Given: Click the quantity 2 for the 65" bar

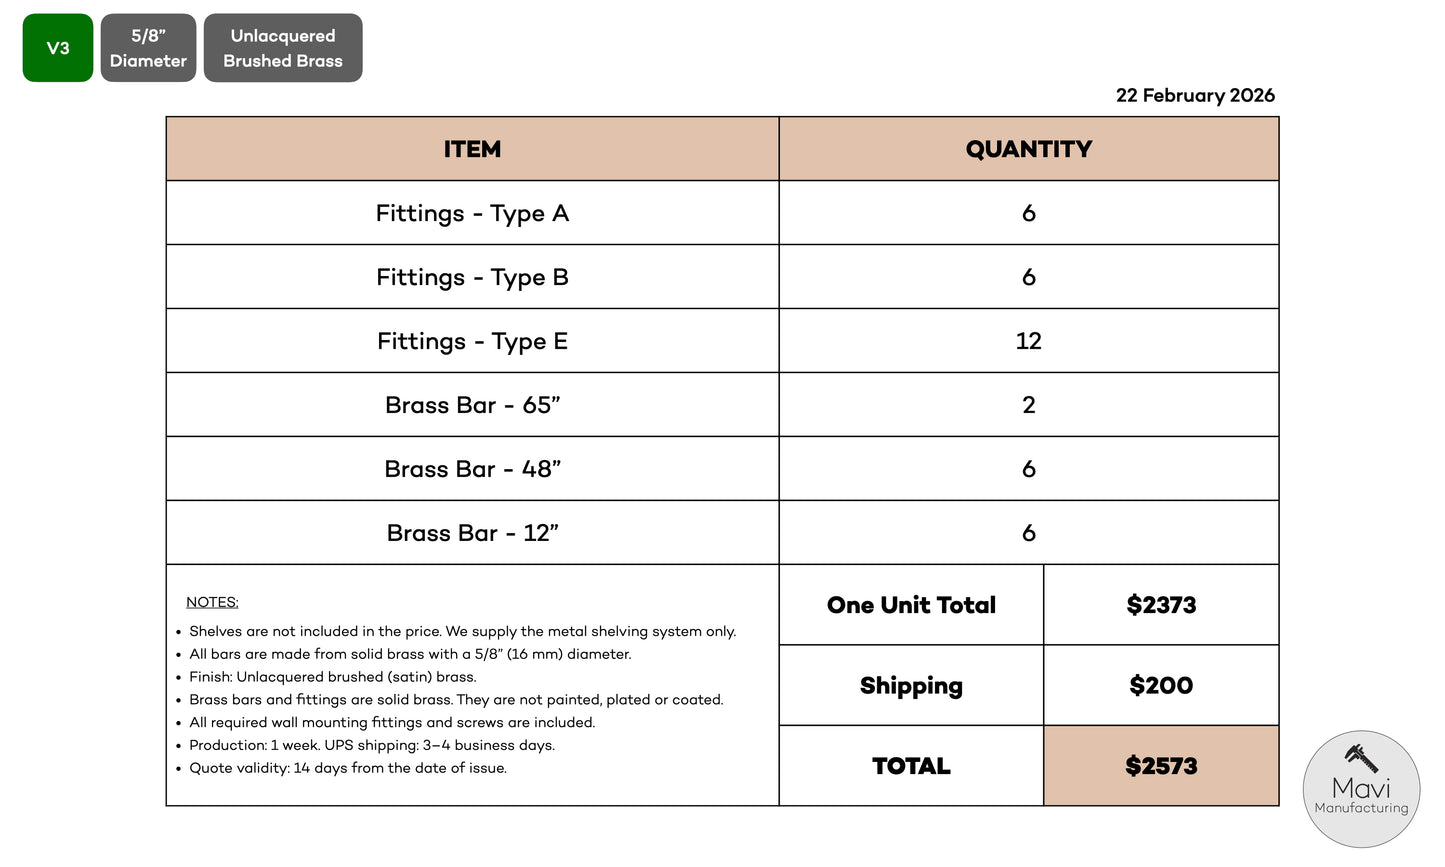Looking at the screenshot, I should pos(1028,405).
